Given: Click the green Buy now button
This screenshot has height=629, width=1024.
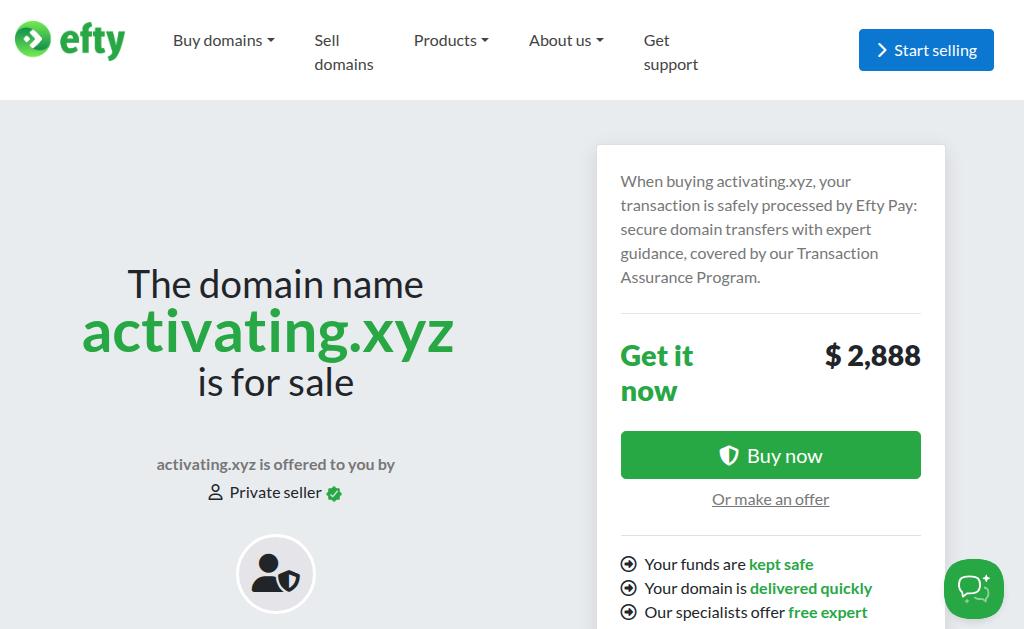Looking at the screenshot, I should tap(771, 455).
